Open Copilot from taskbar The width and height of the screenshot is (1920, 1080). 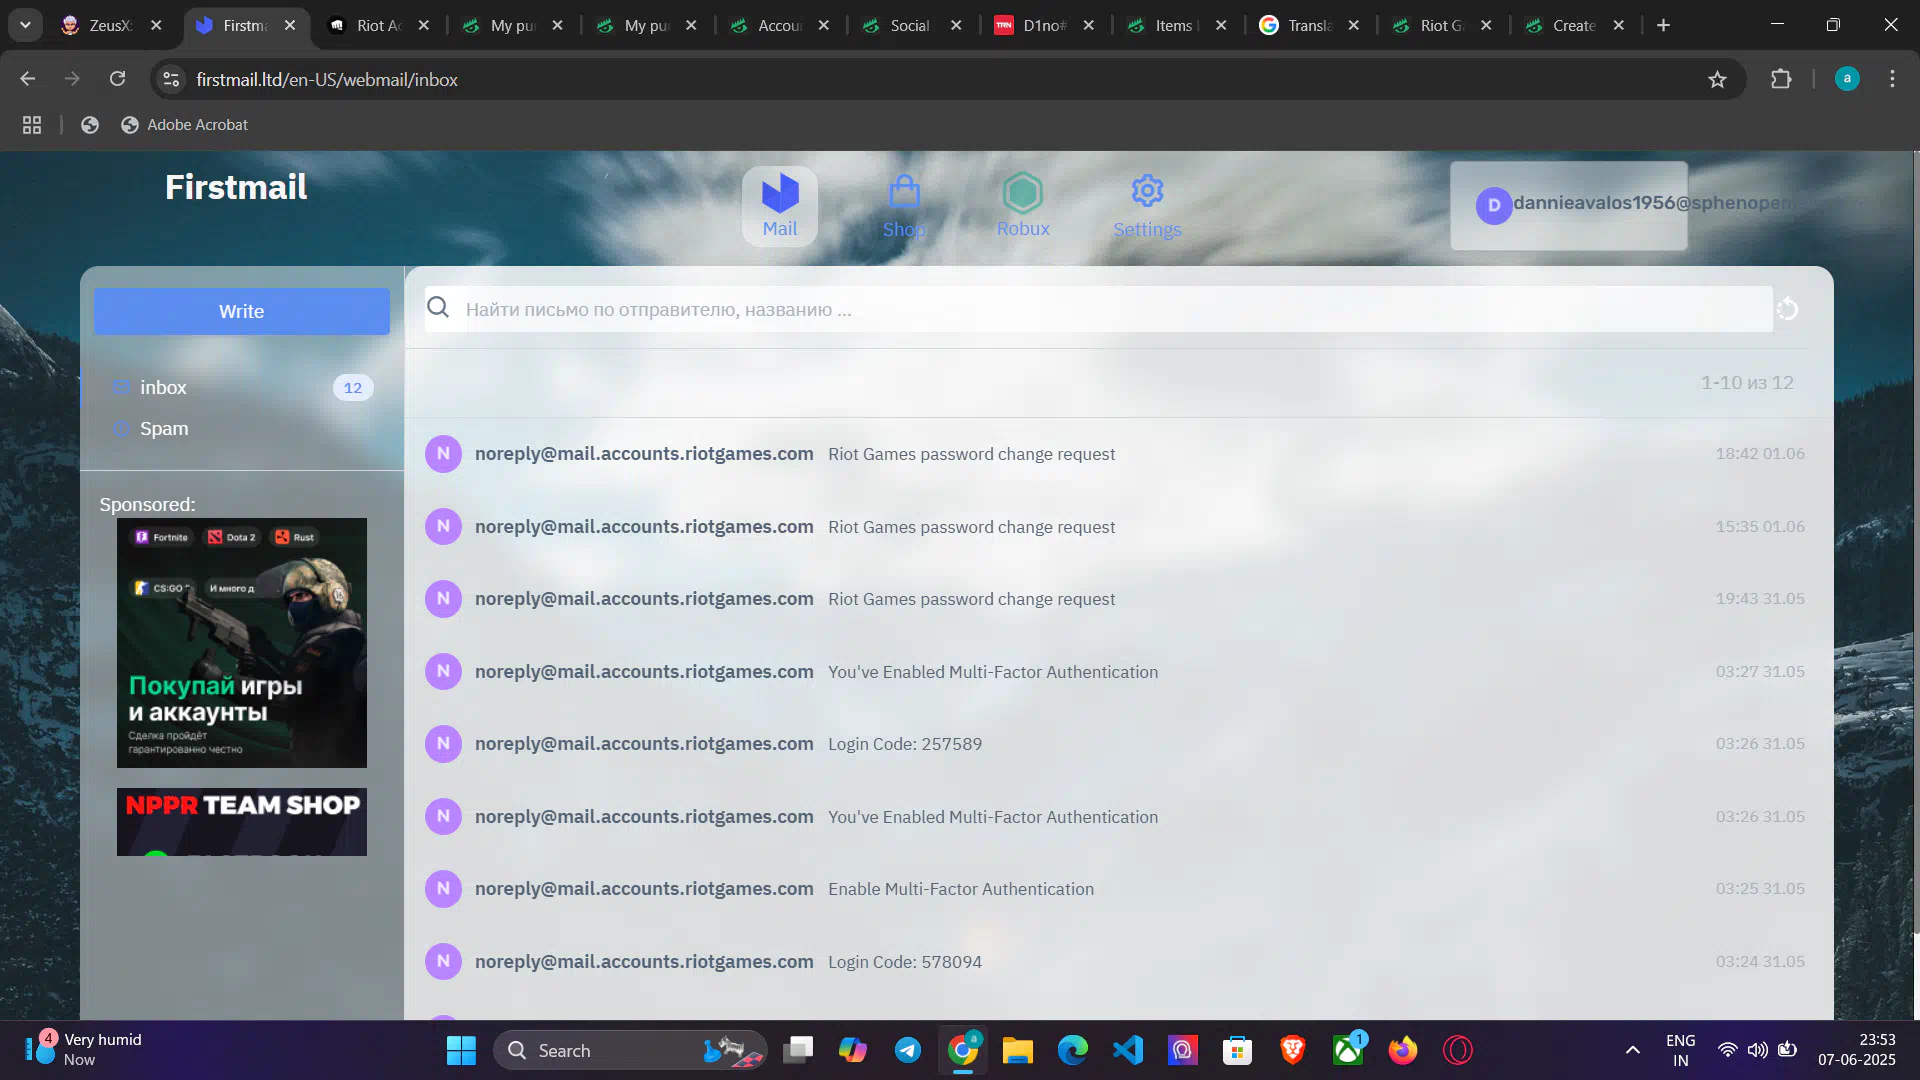pyautogui.click(x=853, y=1050)
